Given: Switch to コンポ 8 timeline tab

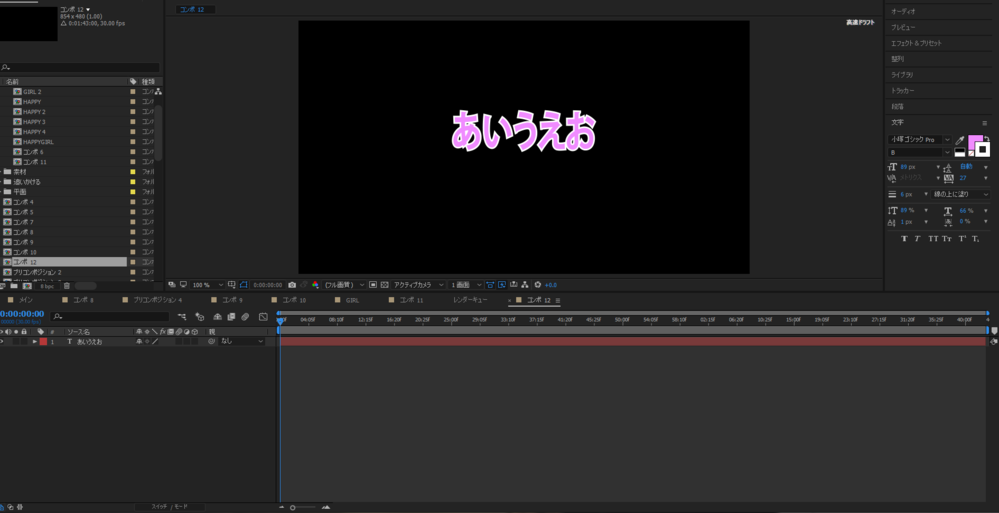Looking at the screenshot, I should pos(83,300).
